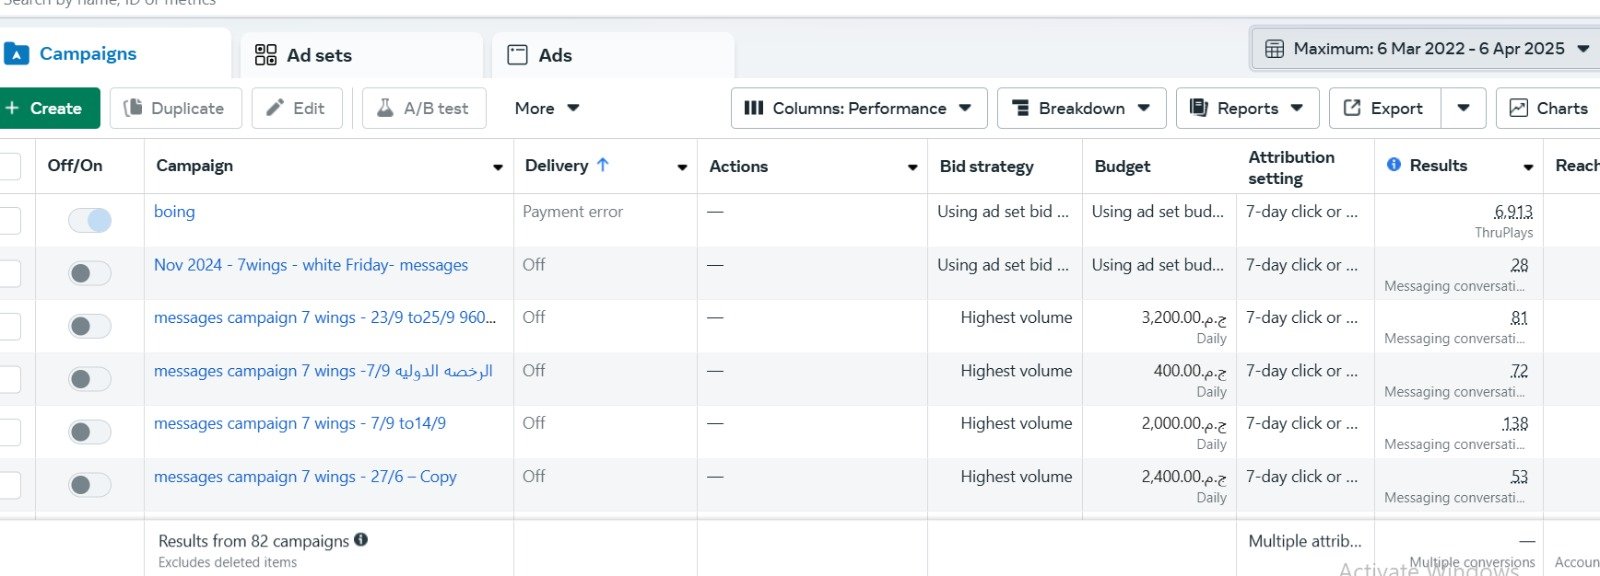
Task: Open the Reports dropdown
Action: (1247, 108)
